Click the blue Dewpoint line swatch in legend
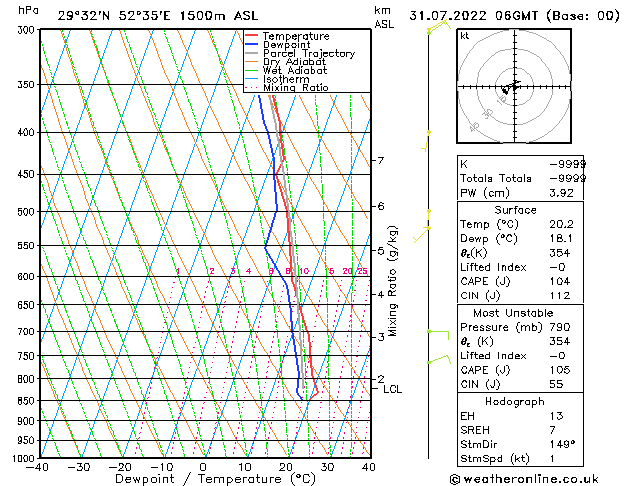The image size is (629, 486). pos(252,45)
